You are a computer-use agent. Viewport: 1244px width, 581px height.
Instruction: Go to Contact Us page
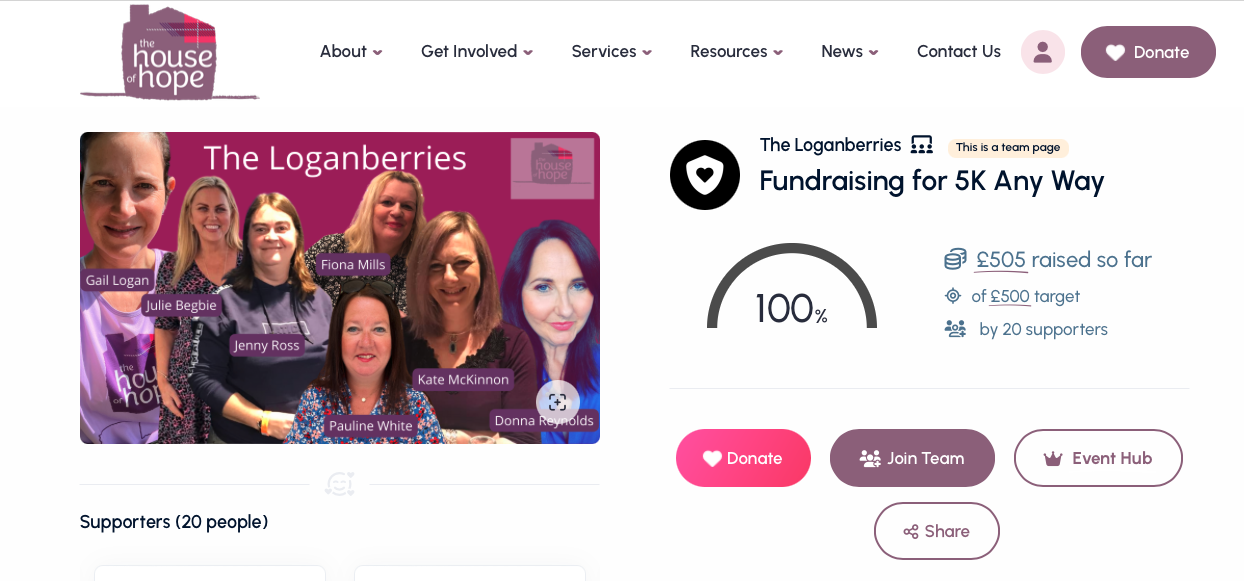[x=959, y=51]
